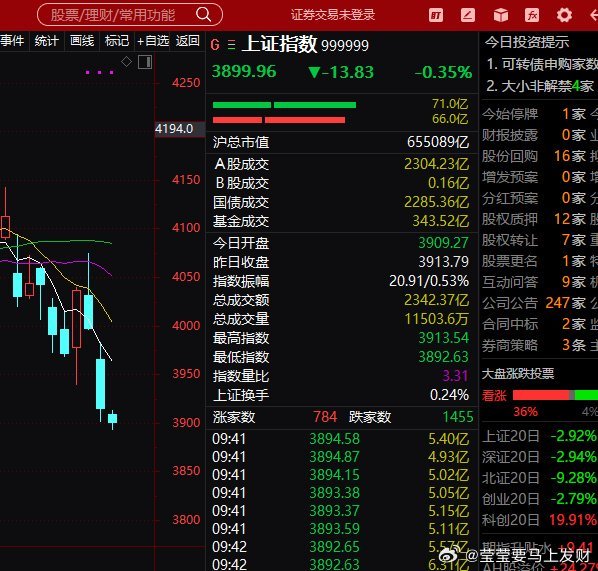Click 今日开盘 value 3909.27
Screen dimensions: 598x571
[443, 243]
